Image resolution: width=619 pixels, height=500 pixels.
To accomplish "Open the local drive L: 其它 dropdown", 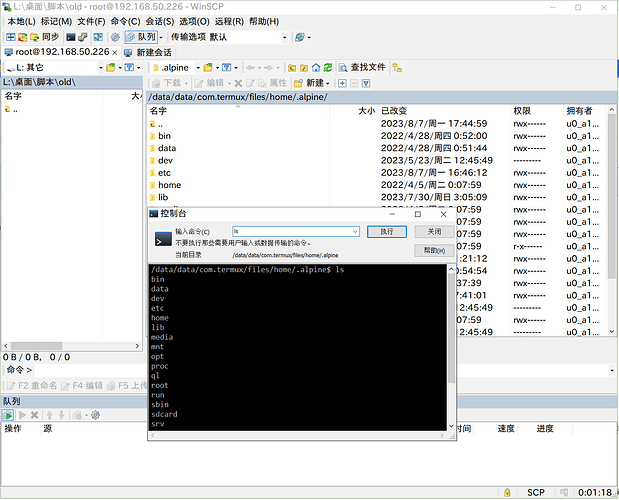I will 101,67.
